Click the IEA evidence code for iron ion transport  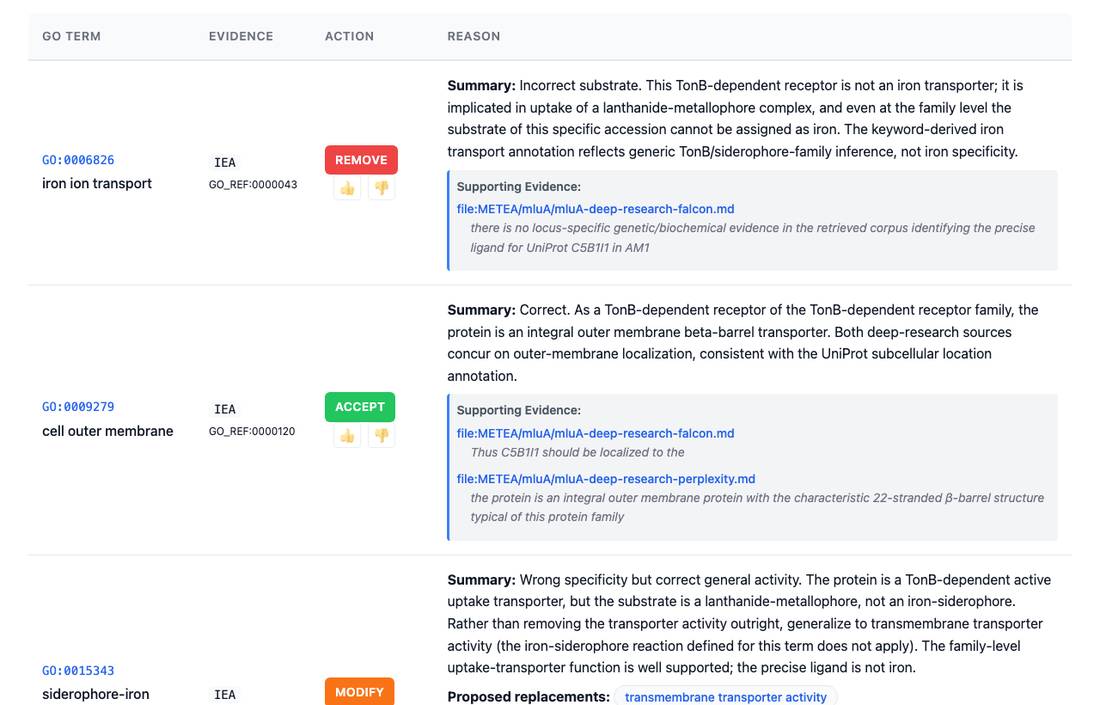point(224,163)
